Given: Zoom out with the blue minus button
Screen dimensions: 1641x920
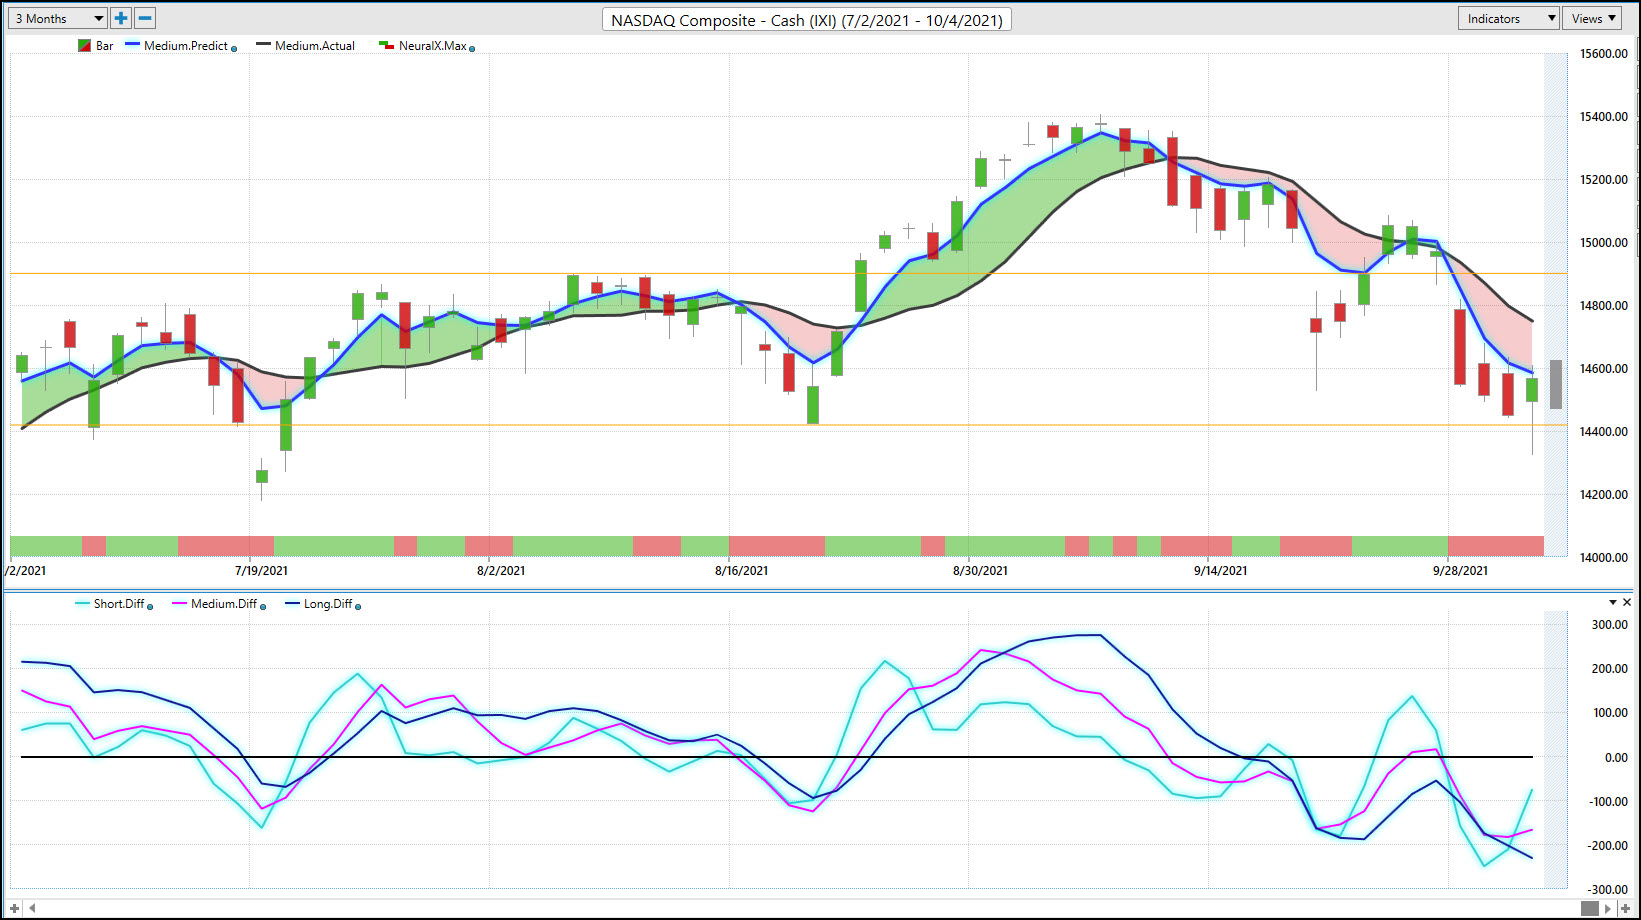Looking at the screenshot, I should coord(145,18).
